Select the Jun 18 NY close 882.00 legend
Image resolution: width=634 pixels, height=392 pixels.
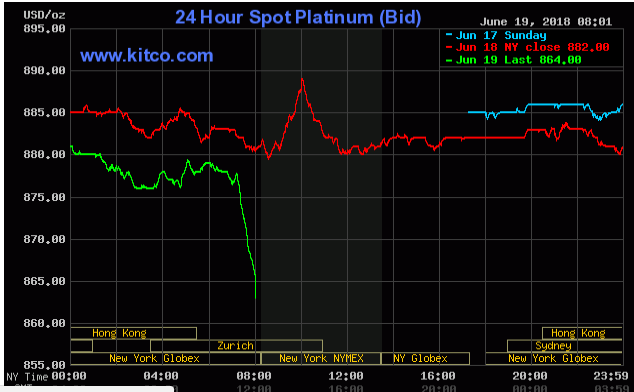pyautogui.click(x=528, y=47)
